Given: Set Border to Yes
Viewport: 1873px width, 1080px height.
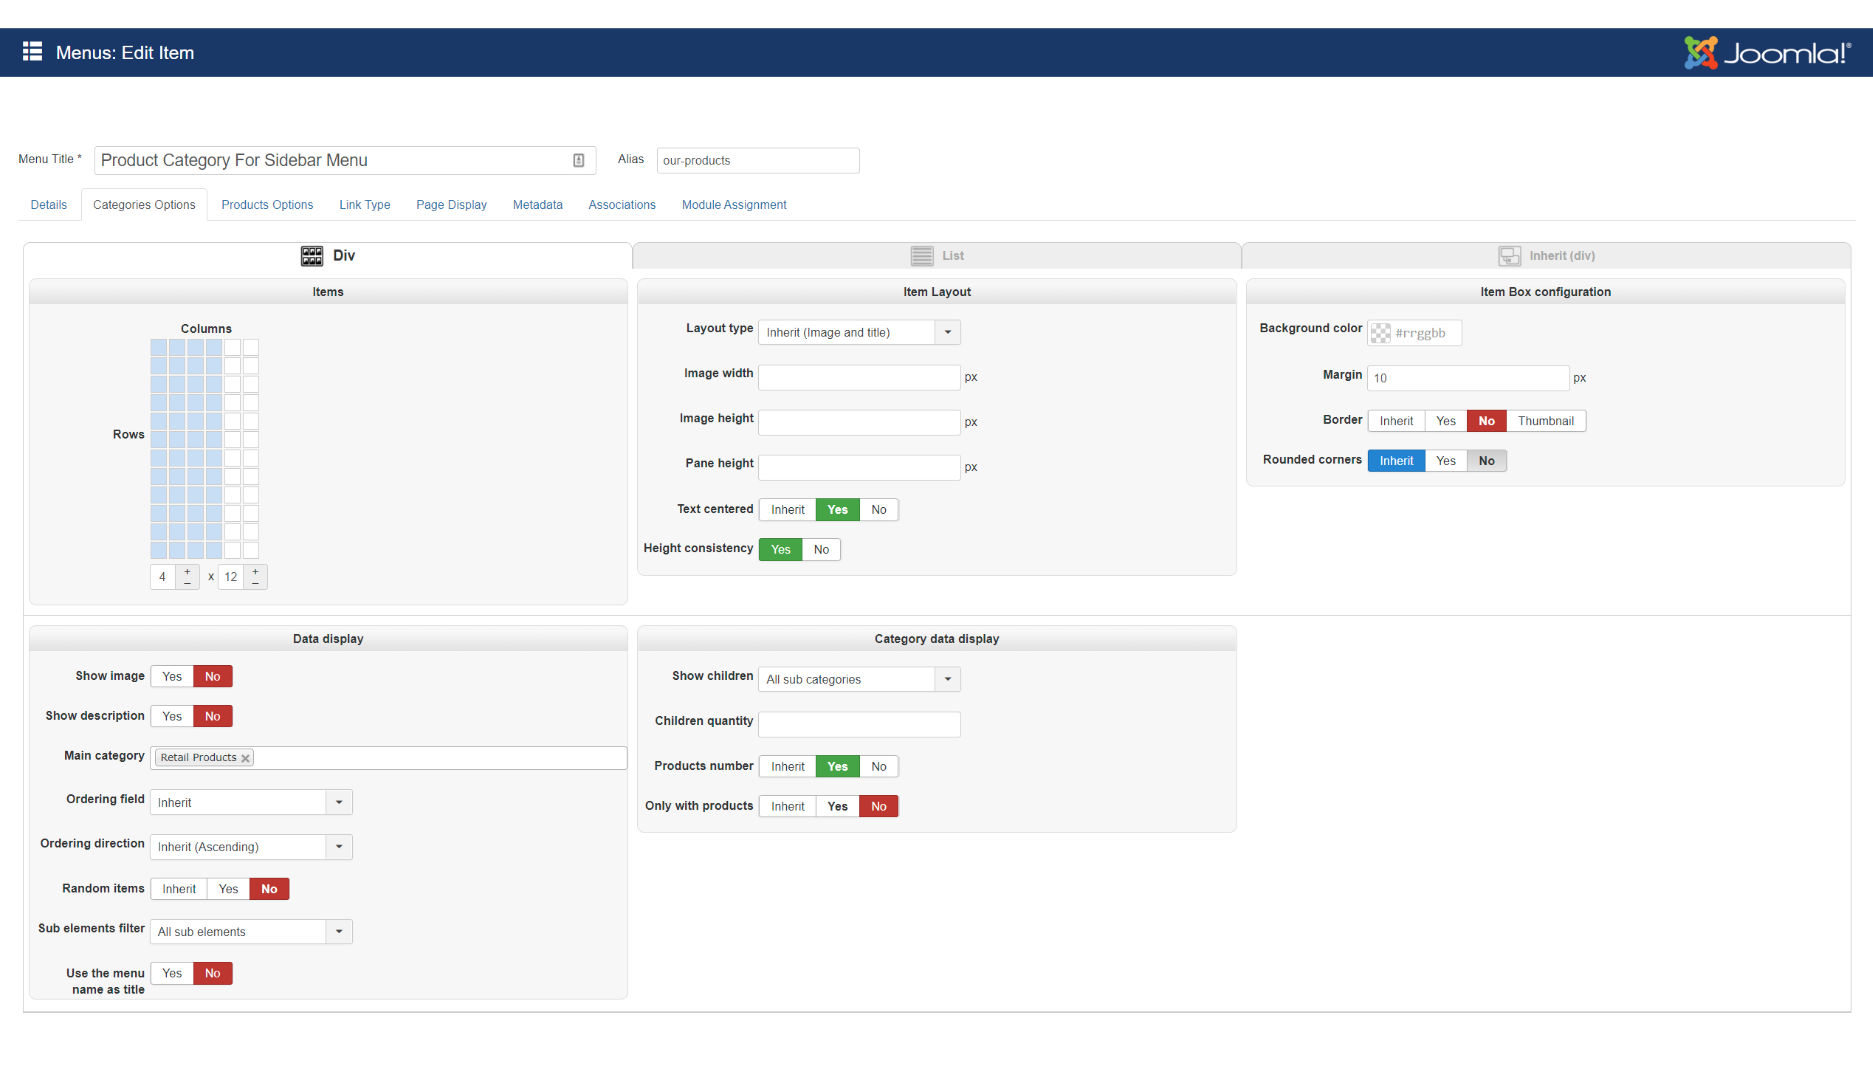Looking at the screenshot, I should 1446,421.
